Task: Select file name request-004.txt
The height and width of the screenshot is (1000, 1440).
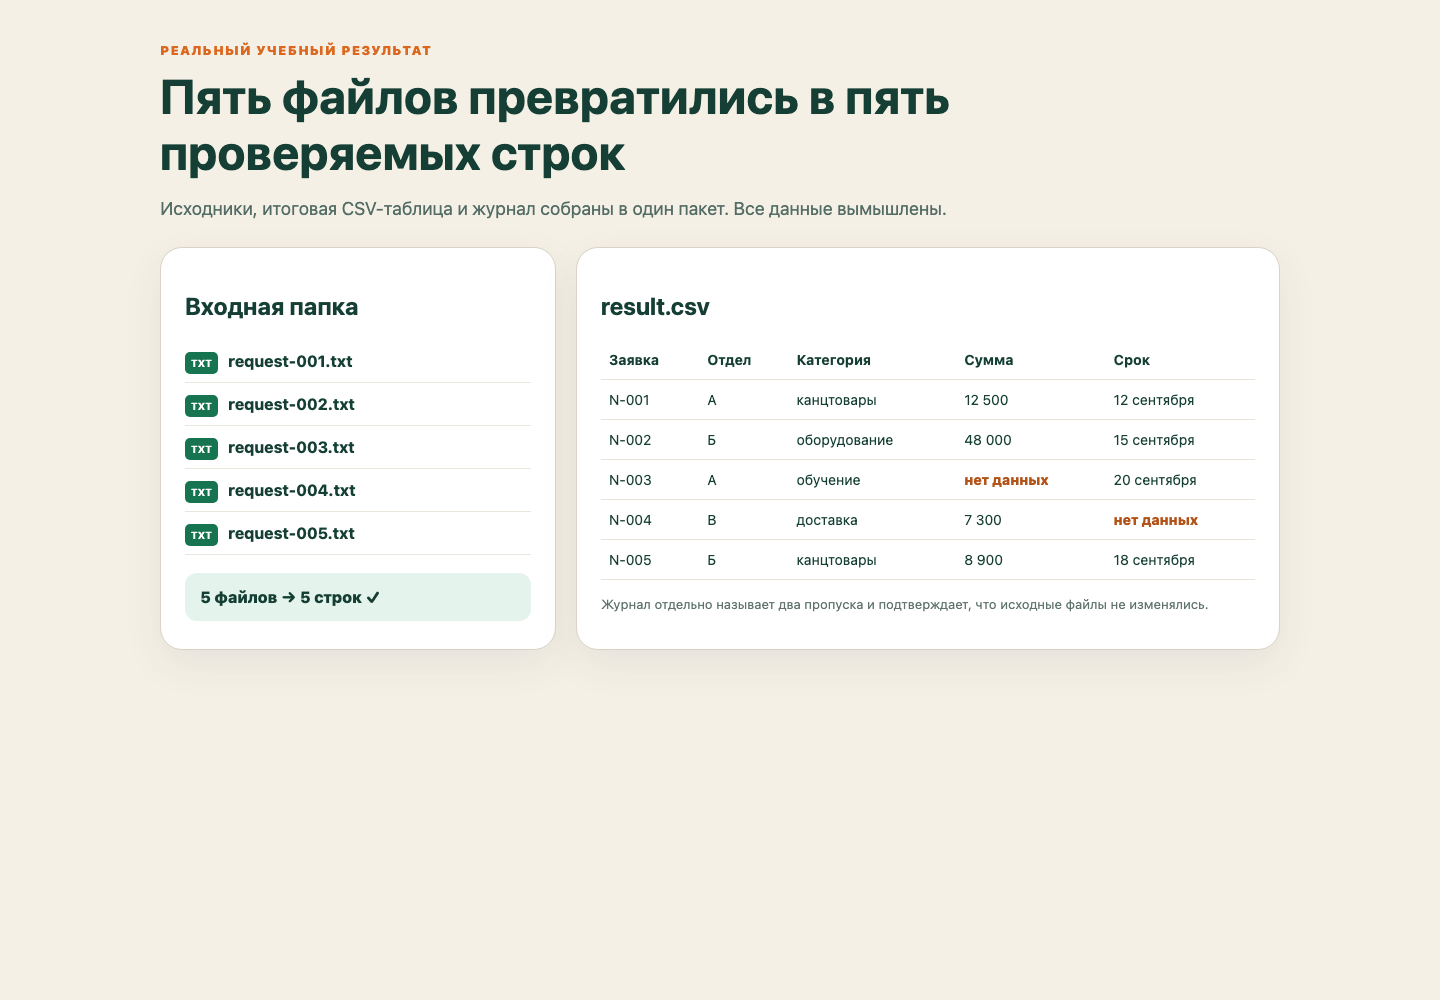Action: [x=292, y=491]
